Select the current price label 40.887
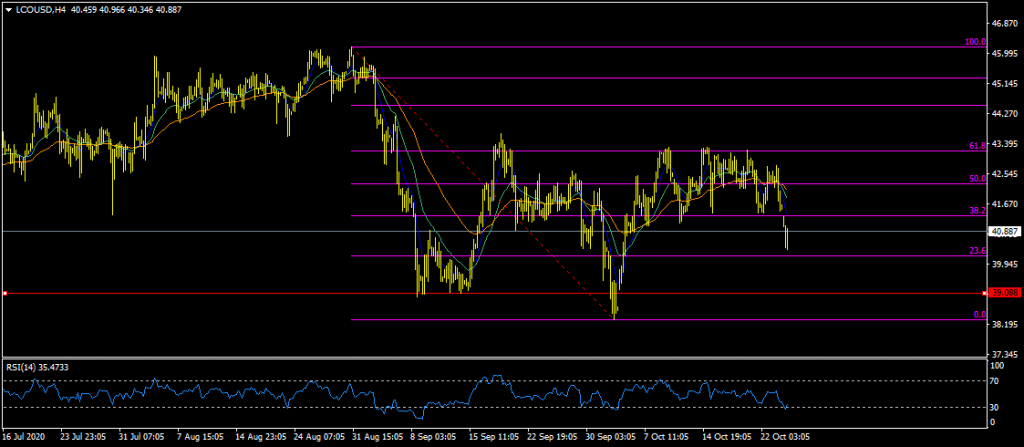 tap(1003, 231)
